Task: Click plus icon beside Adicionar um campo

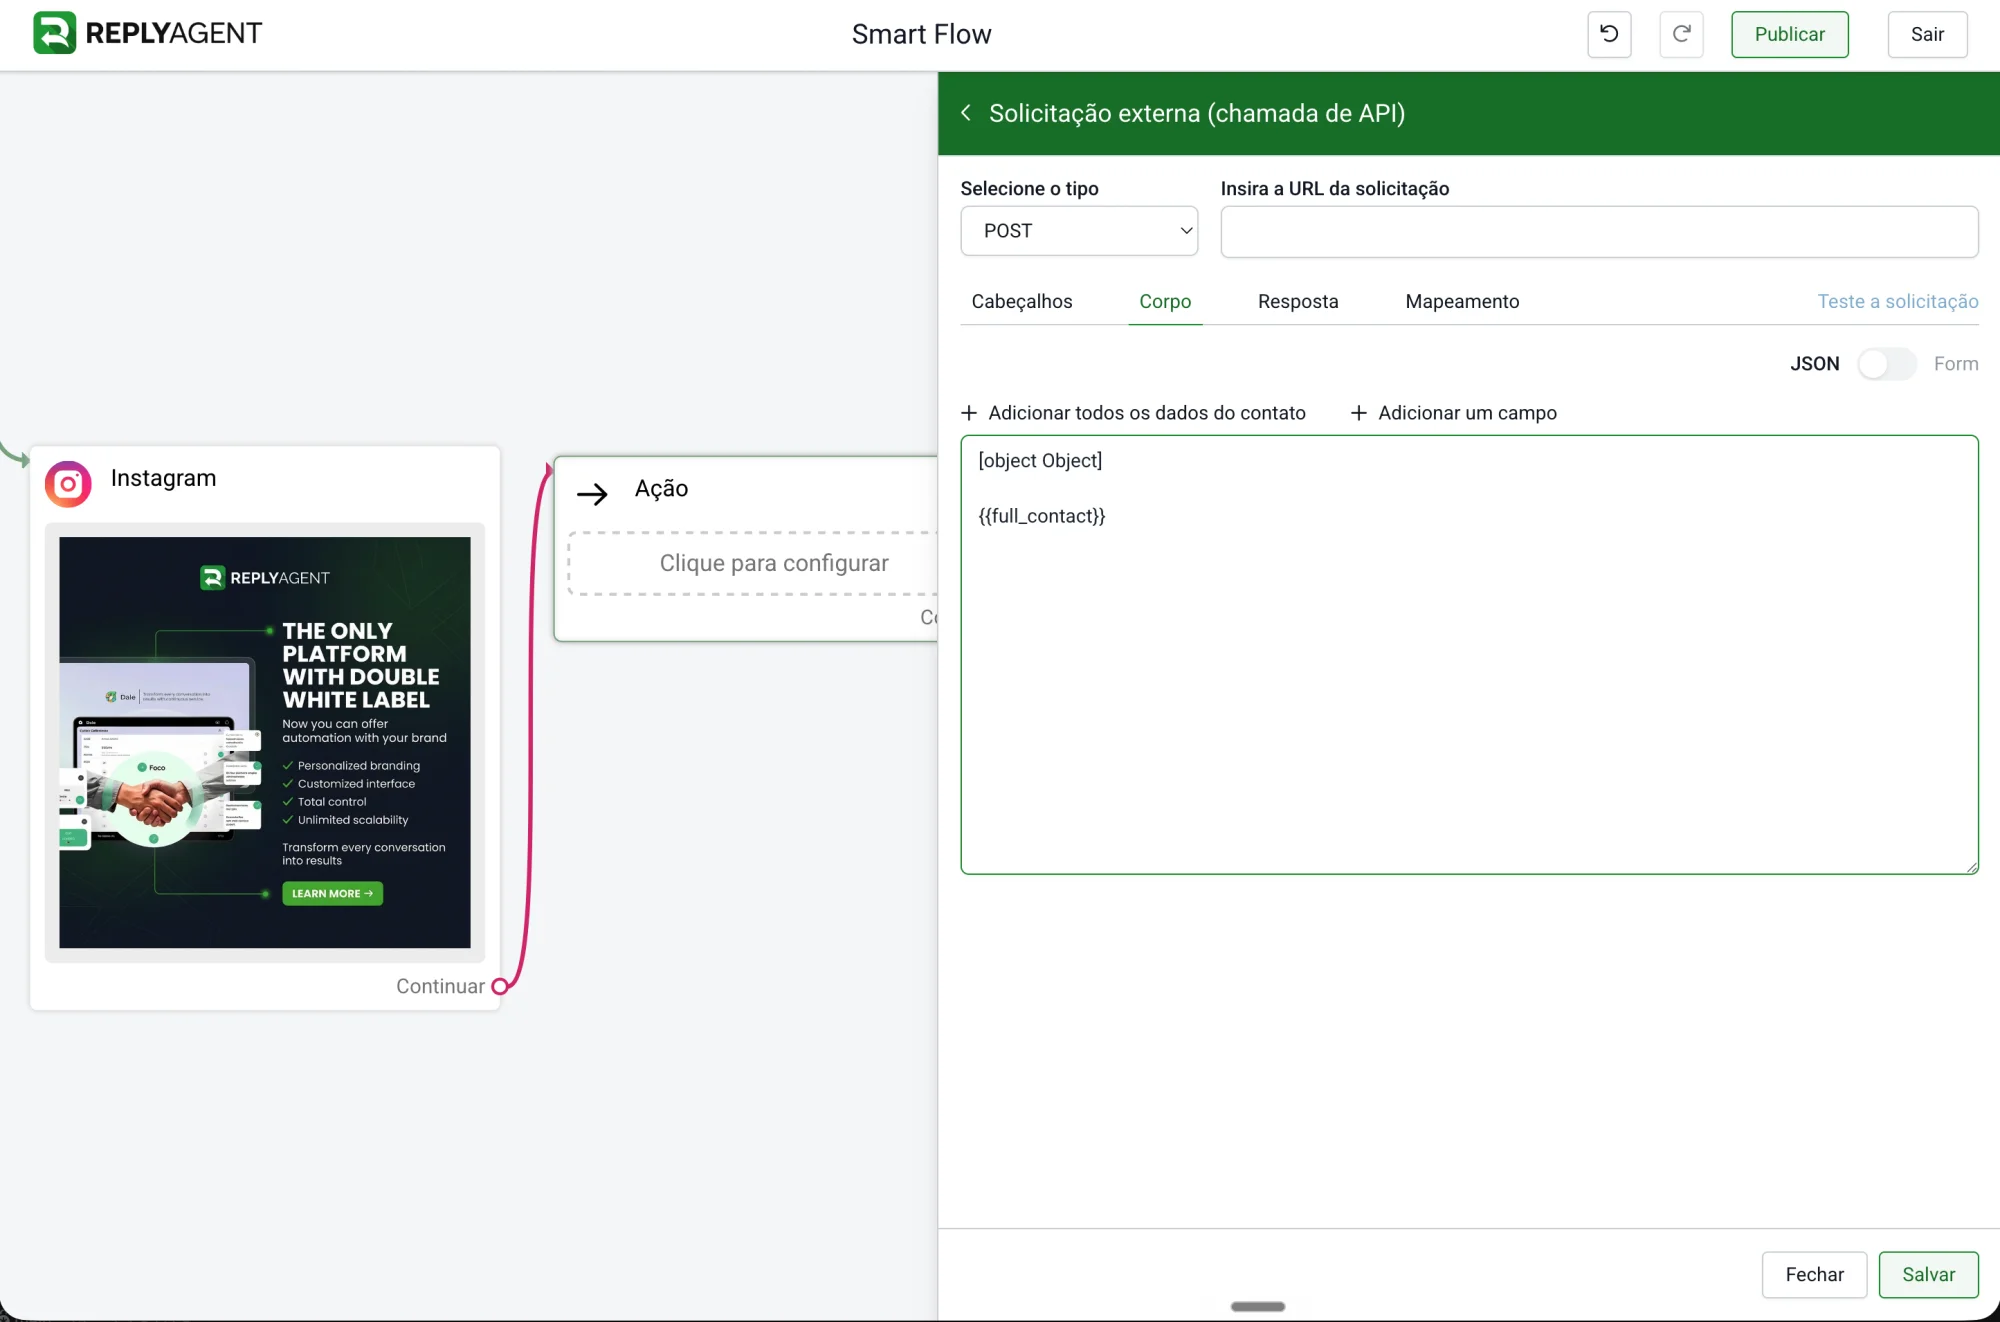Action: coord(1359,413)
